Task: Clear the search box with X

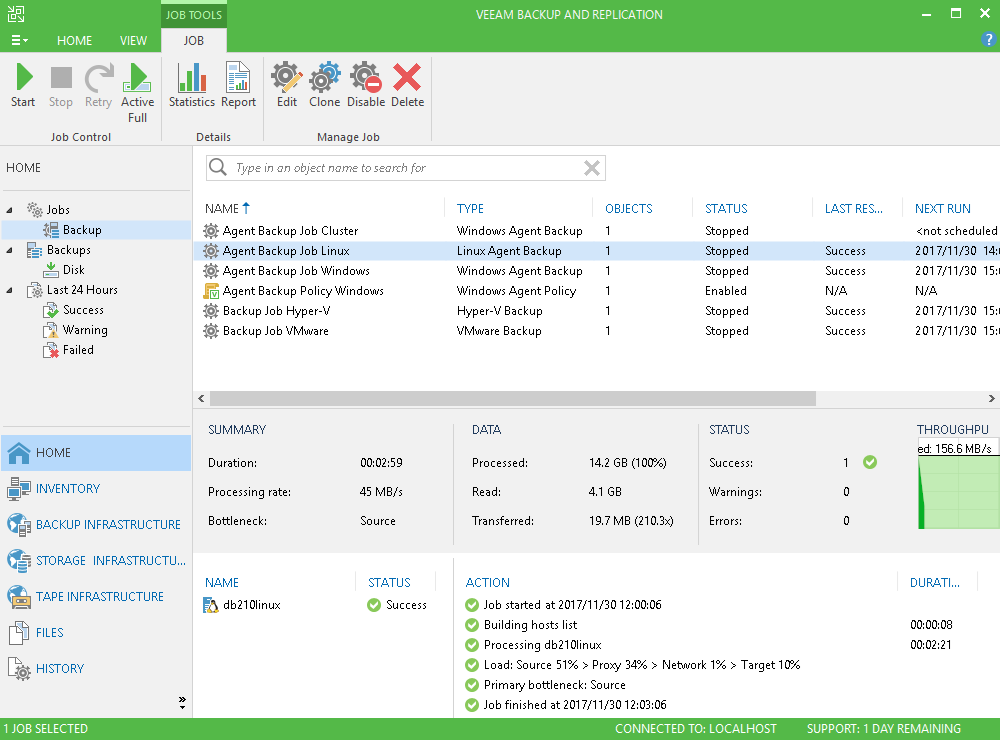Action: pyautogui.click(x=592, y=168)
